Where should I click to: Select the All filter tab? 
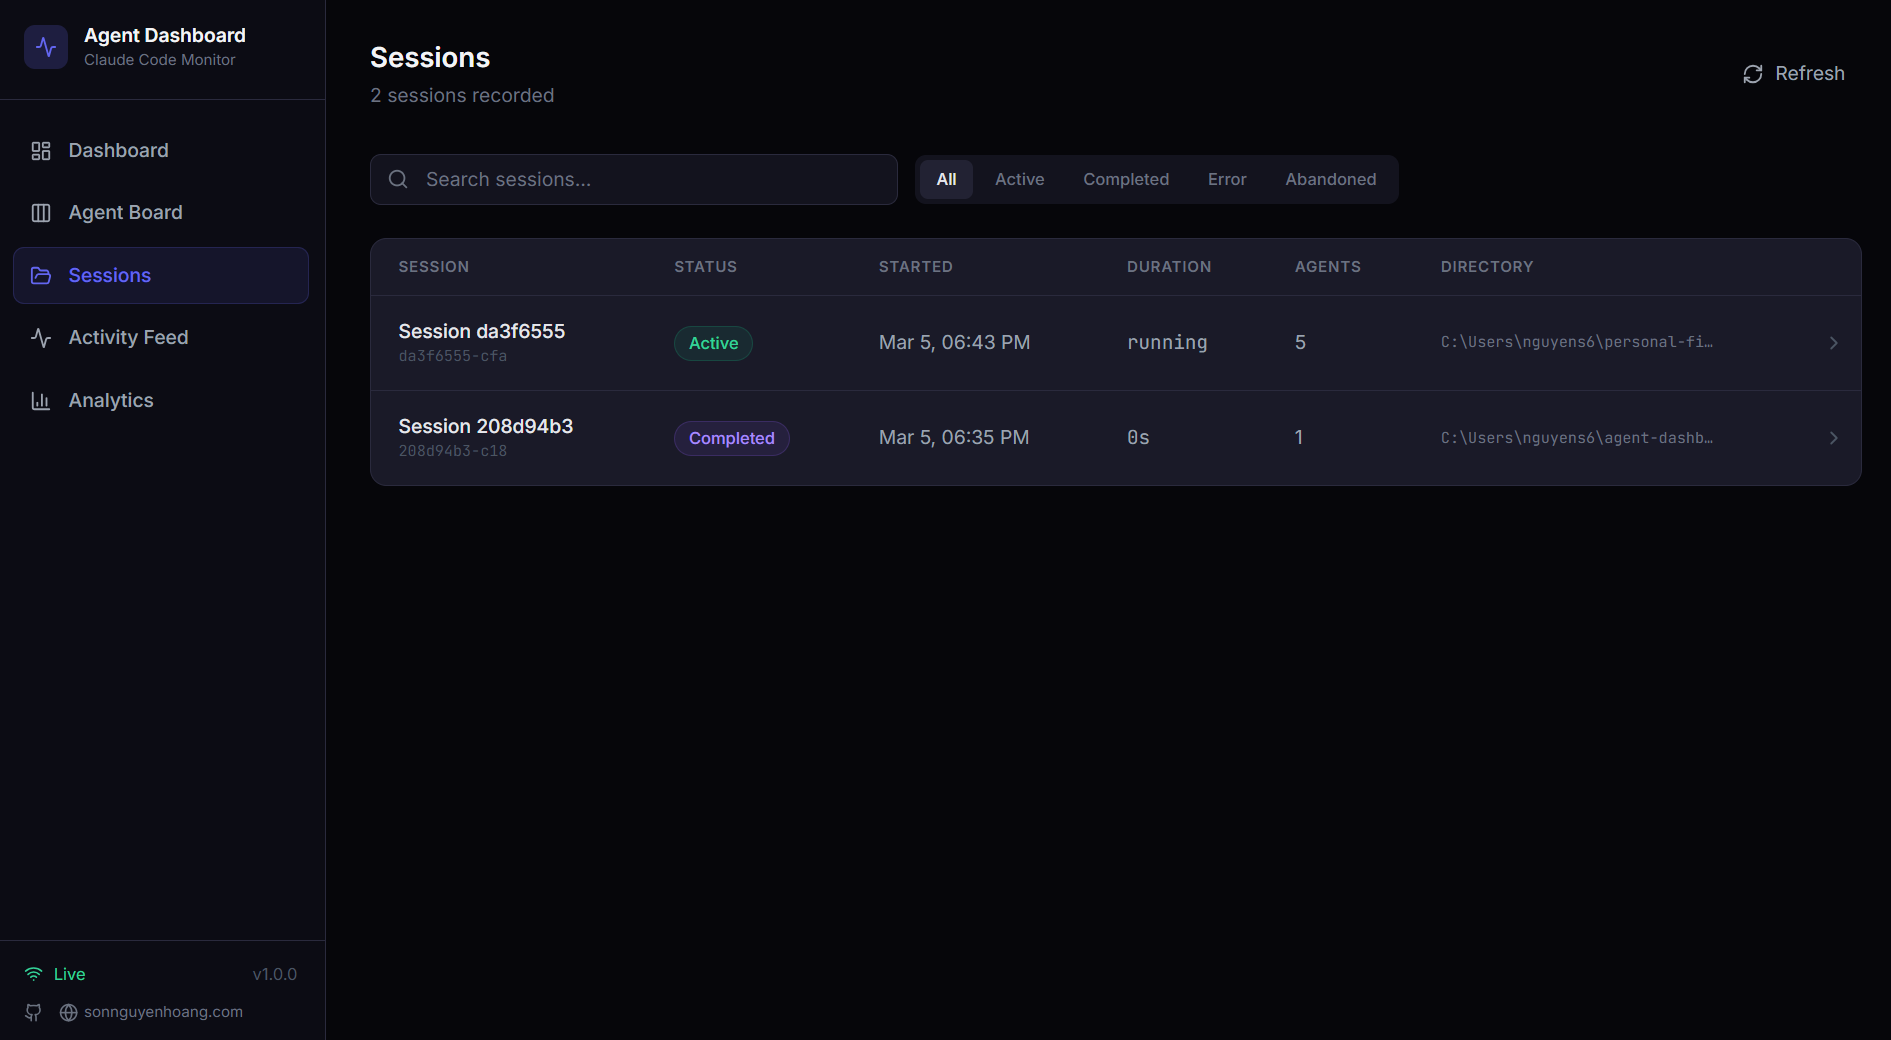[x=946, y=179]
